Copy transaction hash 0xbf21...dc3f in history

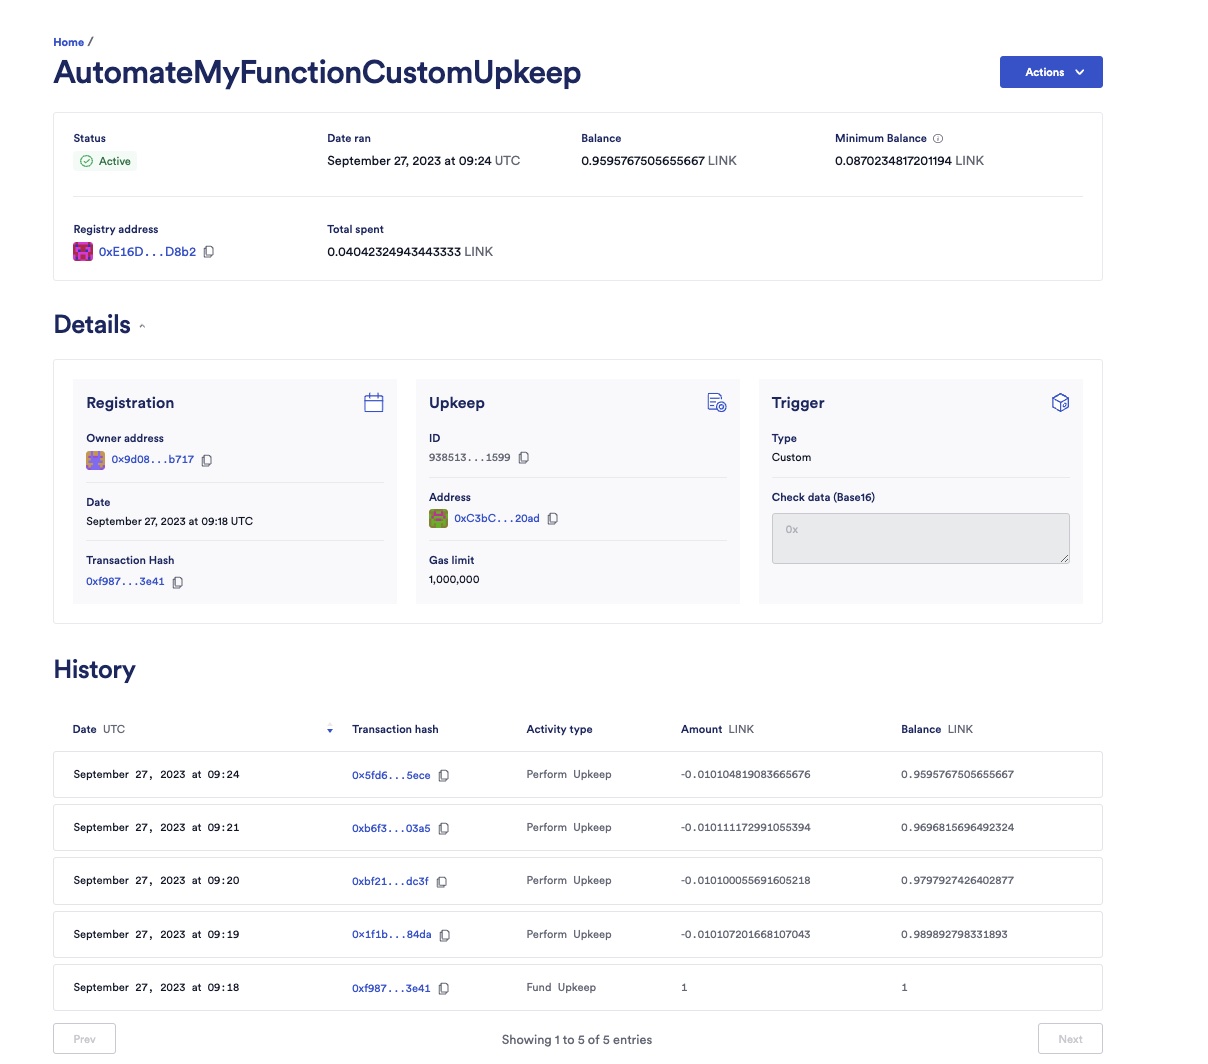[442, 881]
